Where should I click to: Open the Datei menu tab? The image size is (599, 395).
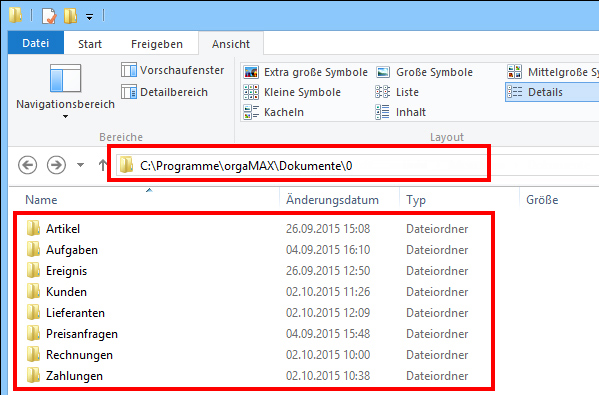36,43
